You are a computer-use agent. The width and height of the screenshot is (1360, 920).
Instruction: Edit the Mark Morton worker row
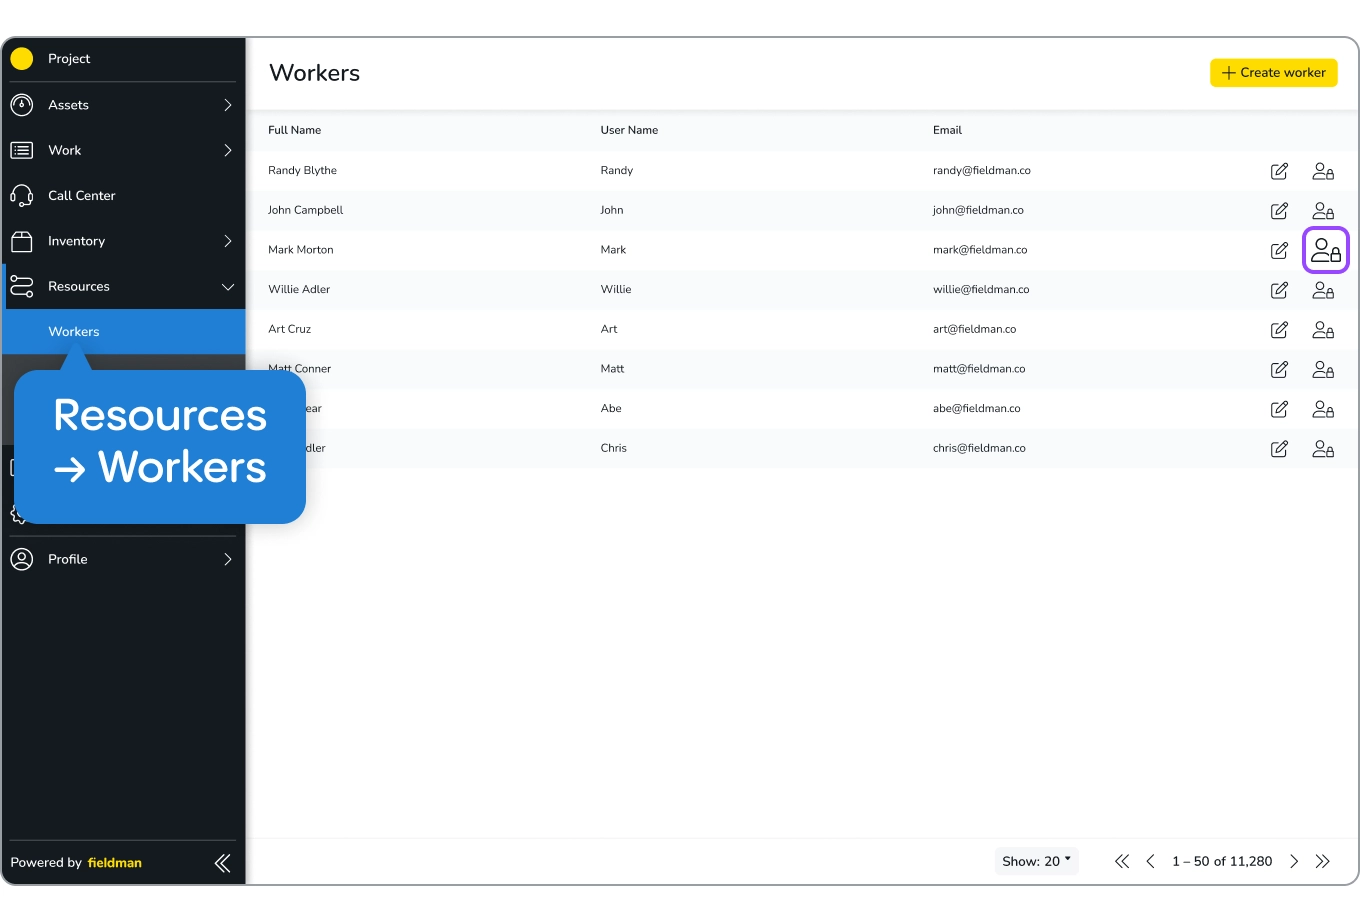pos(1279,250)
